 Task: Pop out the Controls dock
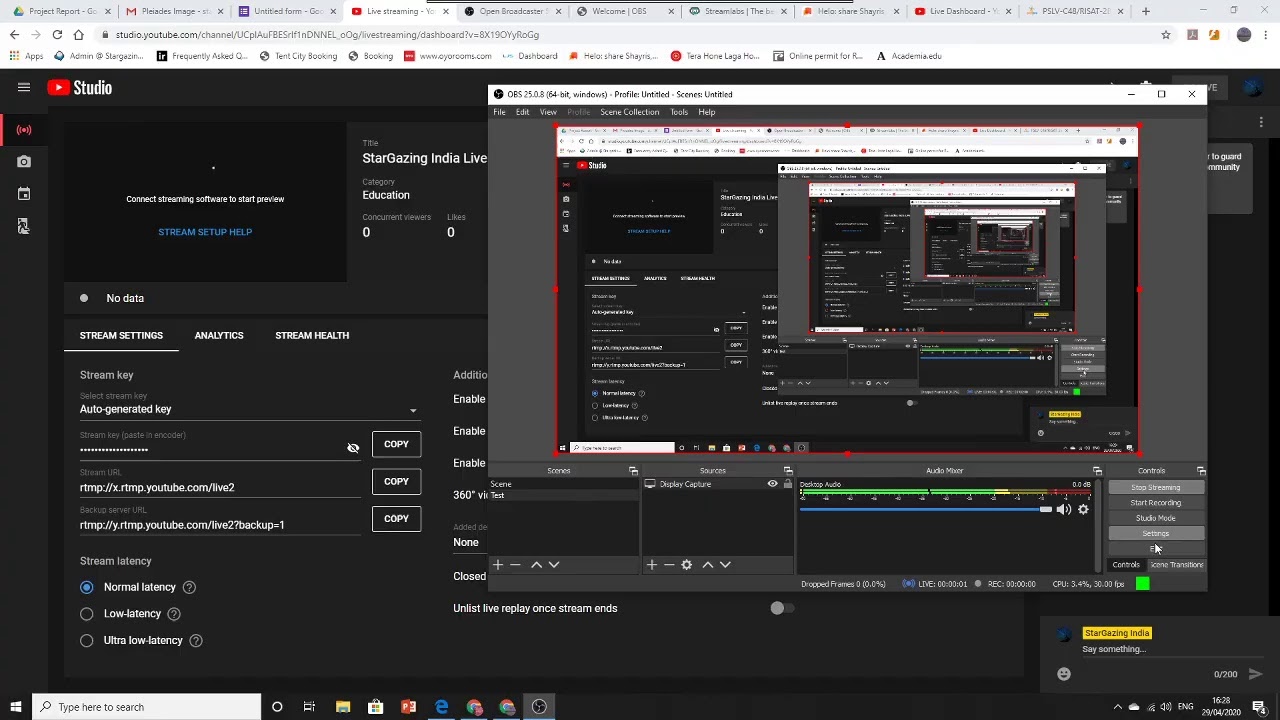1201,471
